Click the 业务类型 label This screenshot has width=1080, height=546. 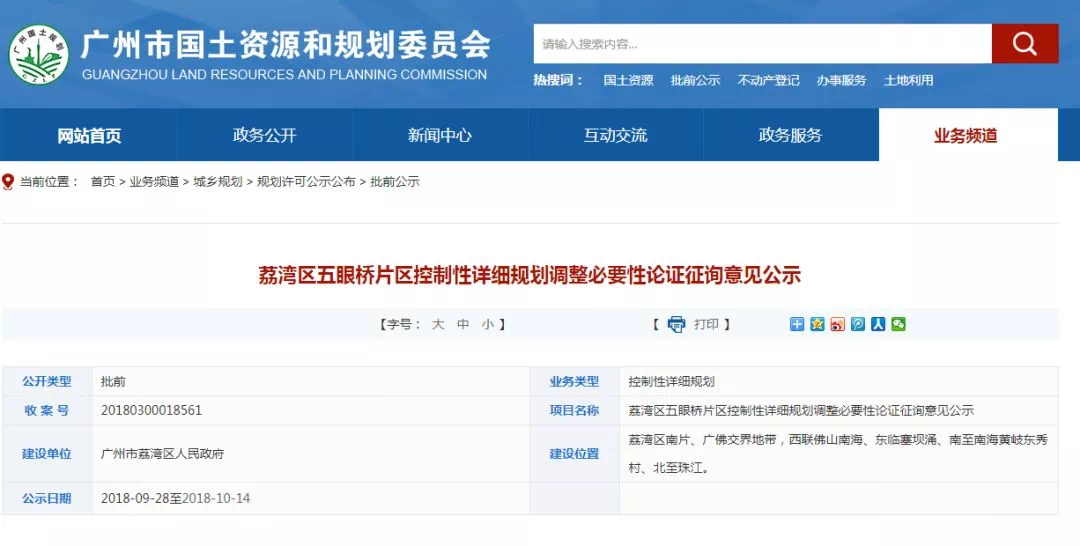(x=574, y=381)
